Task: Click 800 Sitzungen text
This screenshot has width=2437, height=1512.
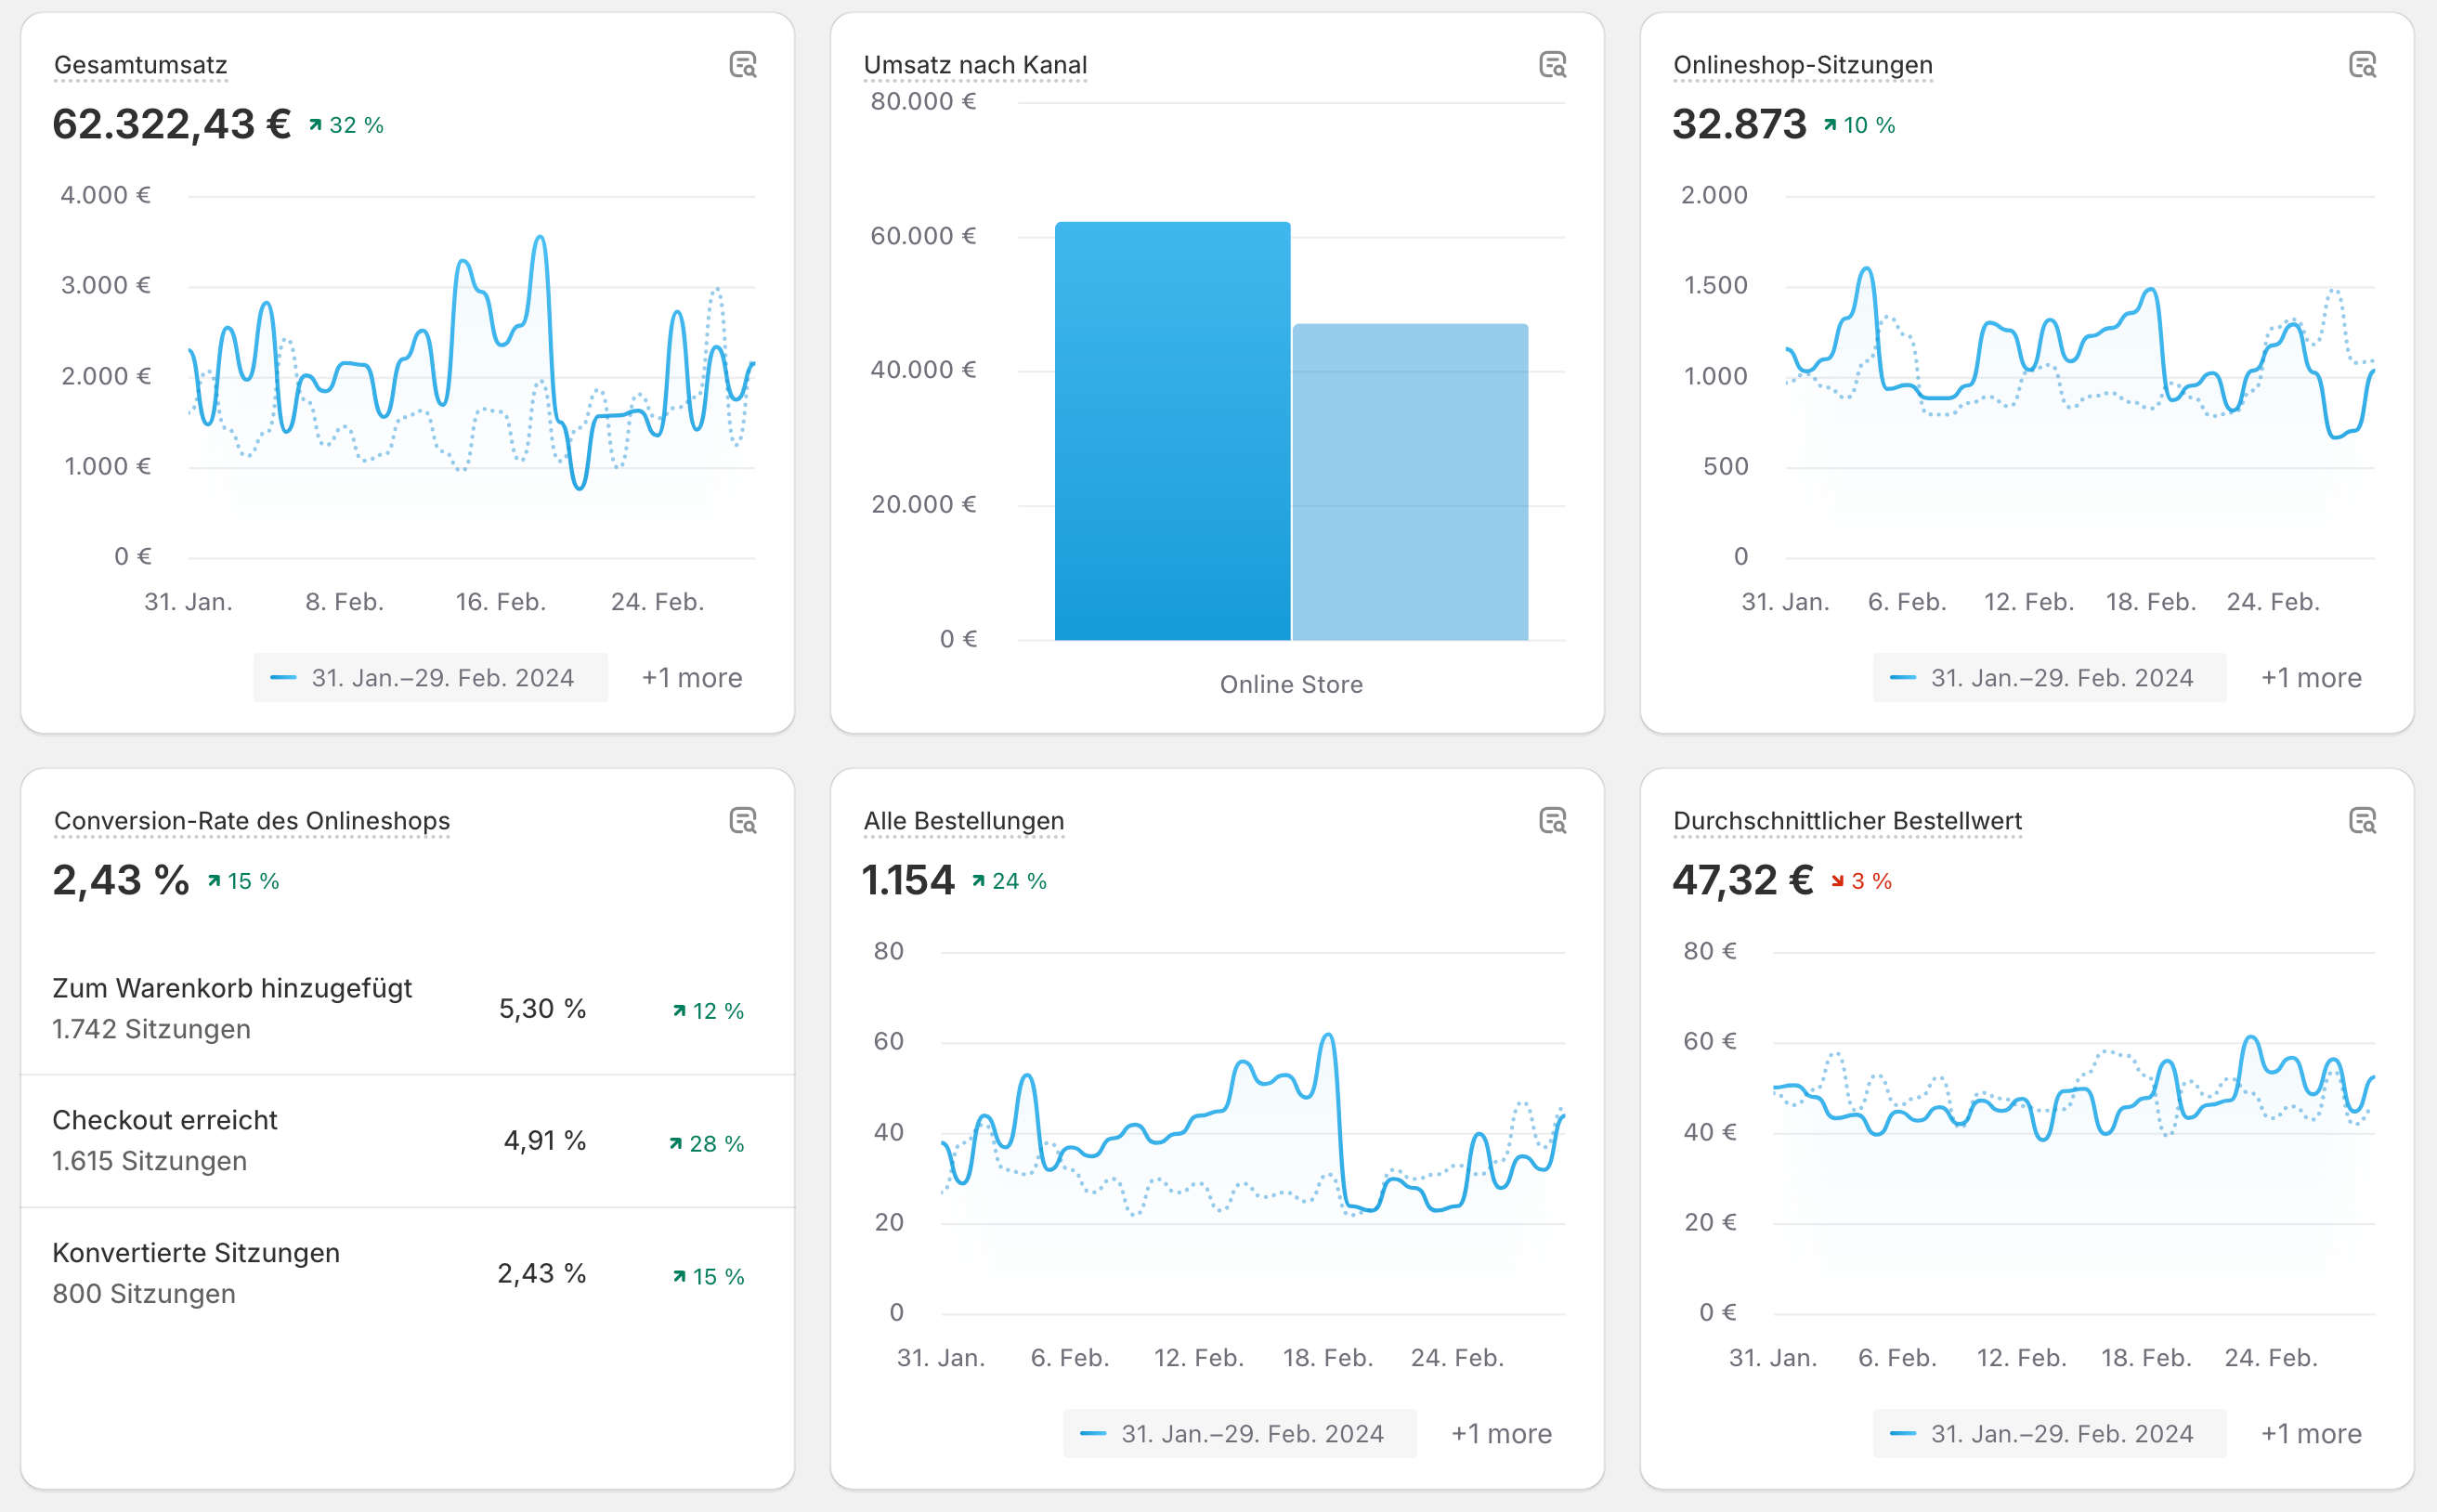Action: click(x=144, y=1294)
